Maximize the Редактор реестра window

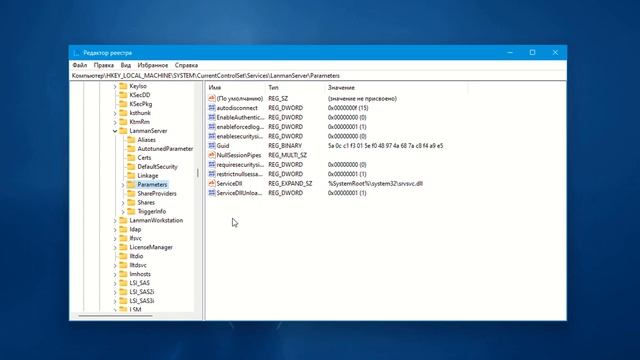532,52
